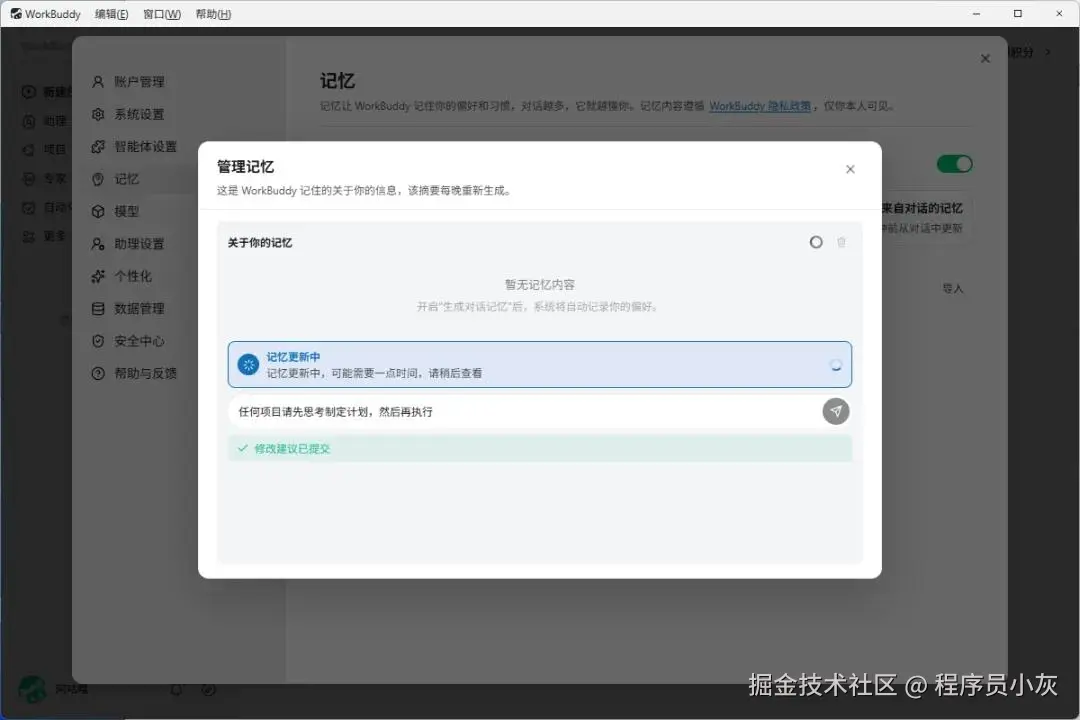Click the refresh circle icon beside 关于你的记忆
This screenshot has width=1080, height=720.
coord(816,243)
